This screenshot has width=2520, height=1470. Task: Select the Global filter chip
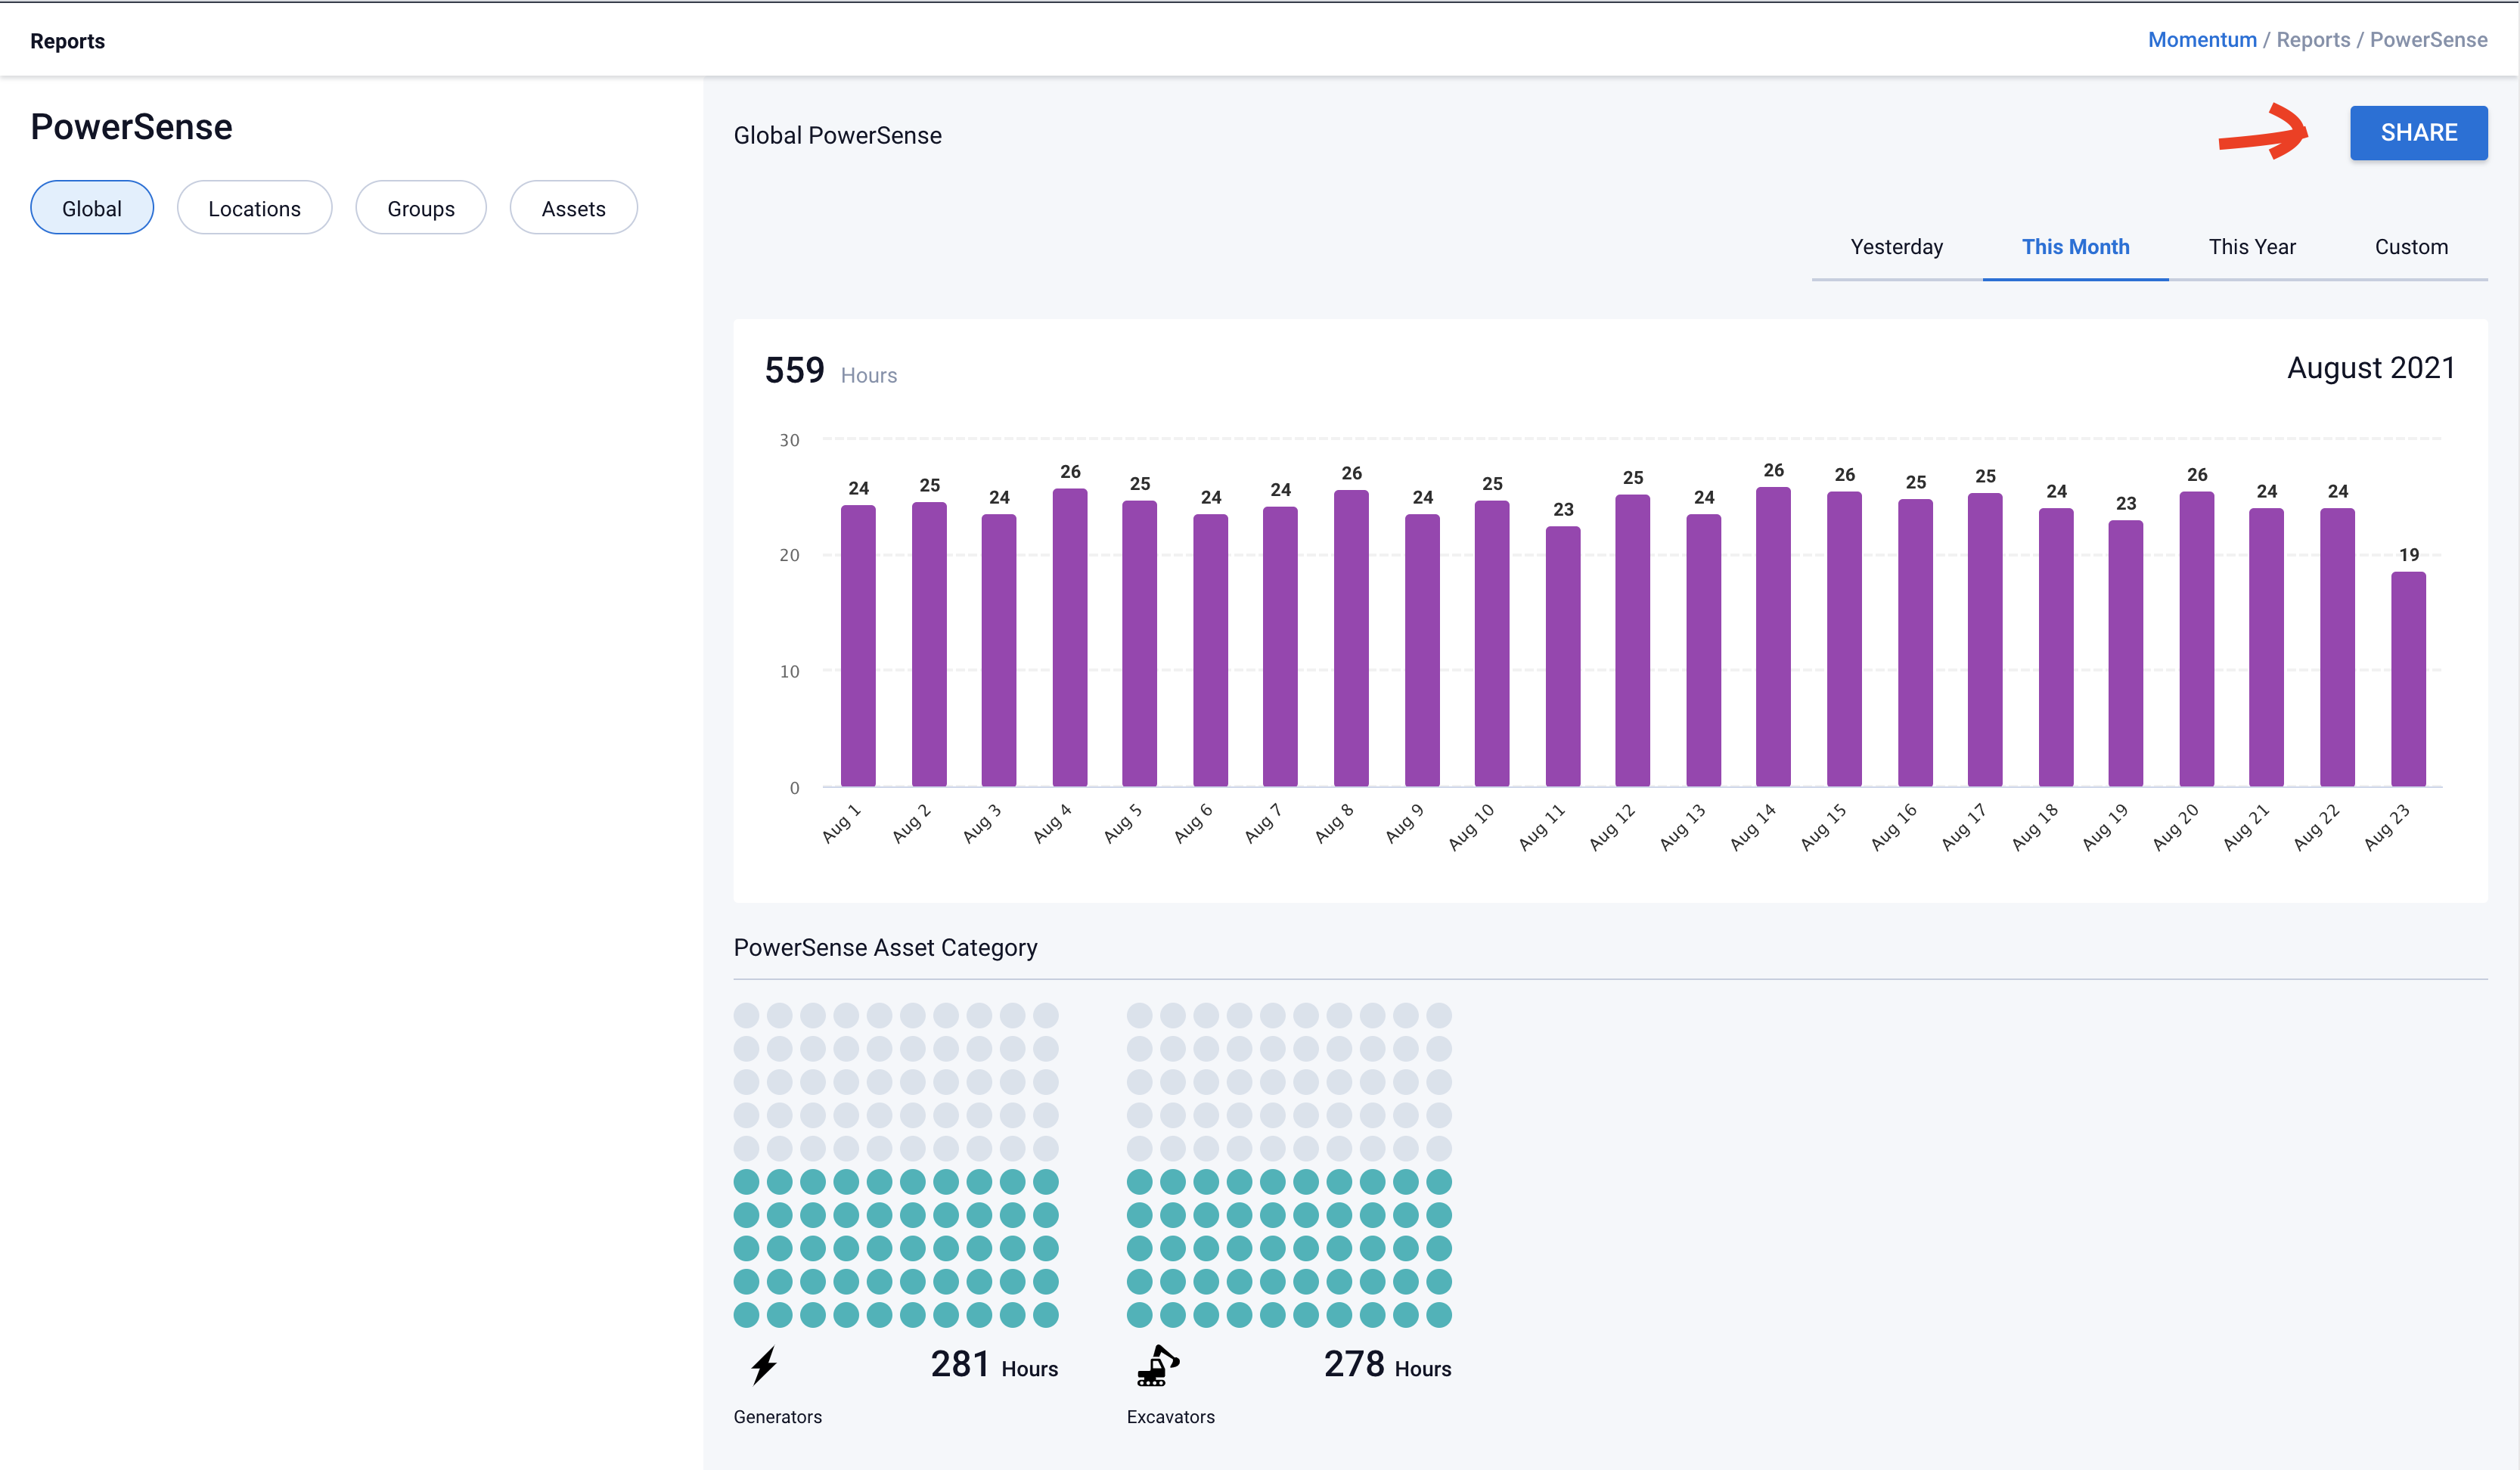tap(92, 208)
